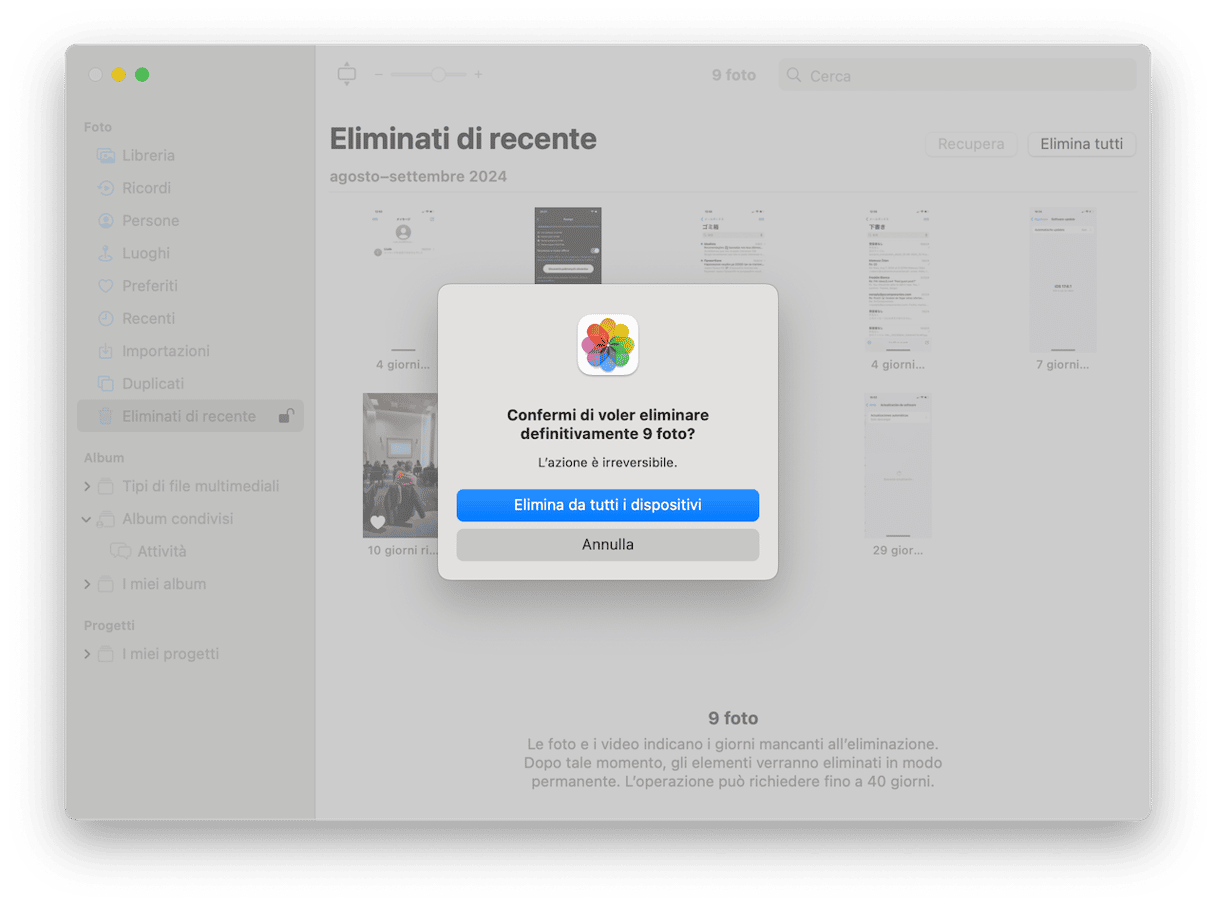1216x906 pixels.
Task: Select the profile avatar screenshot thumbnail
Action: (x=403, y=280)
